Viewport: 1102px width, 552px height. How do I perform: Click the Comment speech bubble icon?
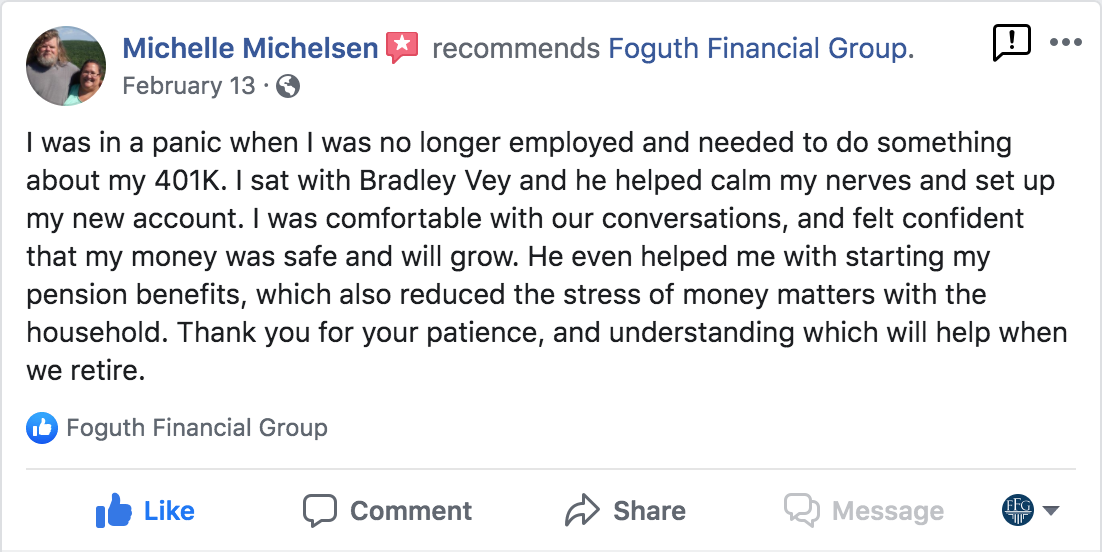[x=319, y=511]
